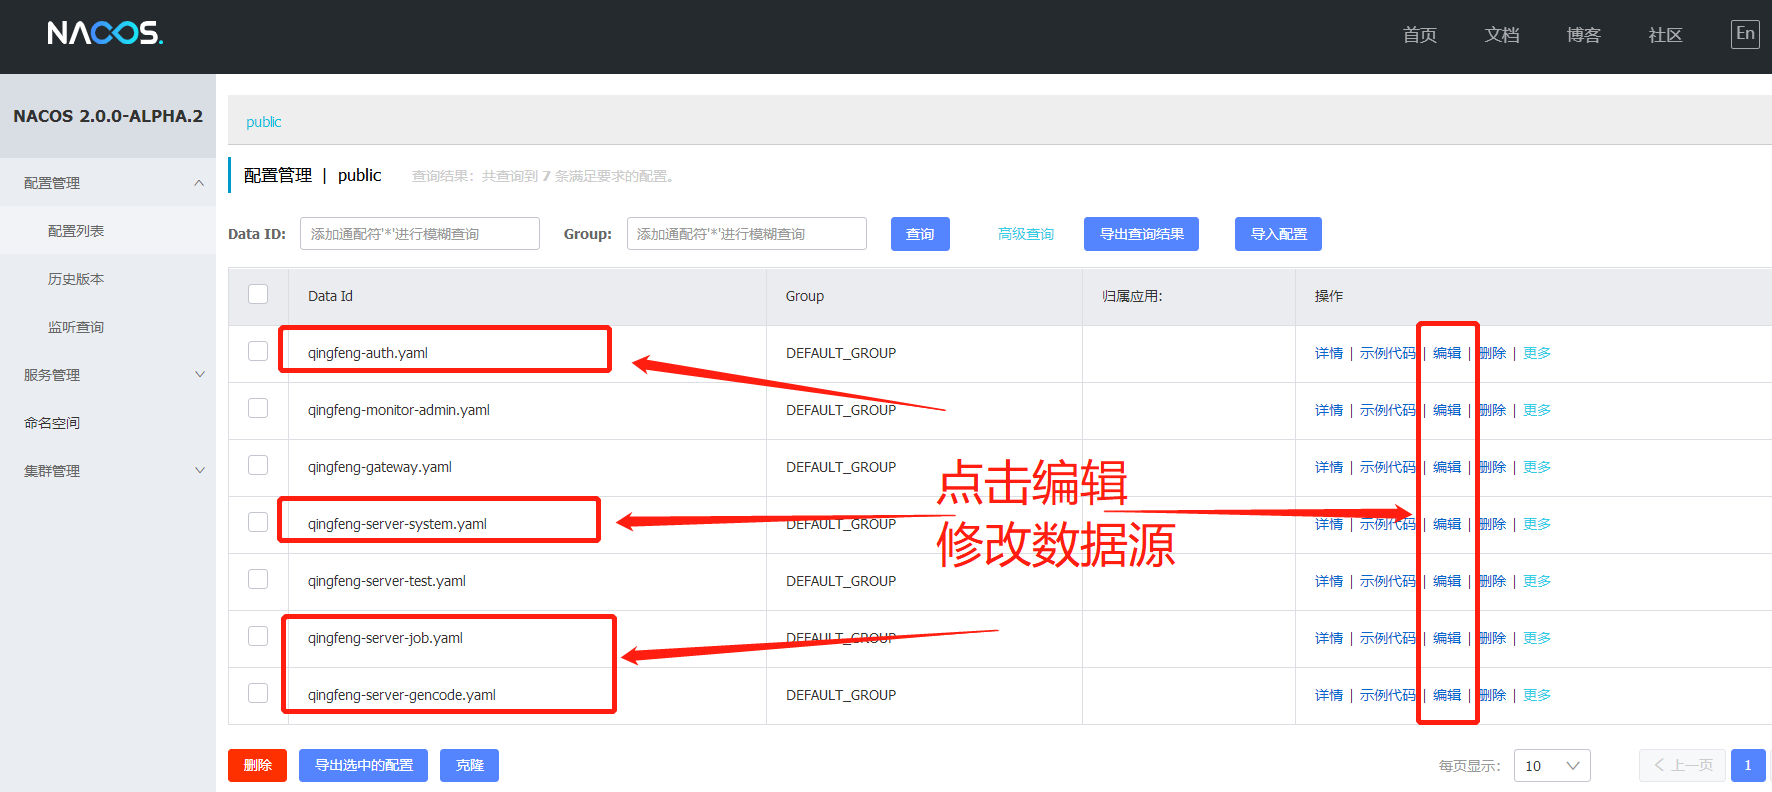Open 更多 menu for qingfeng-server-system.yaml

[x=1537, y=524]
